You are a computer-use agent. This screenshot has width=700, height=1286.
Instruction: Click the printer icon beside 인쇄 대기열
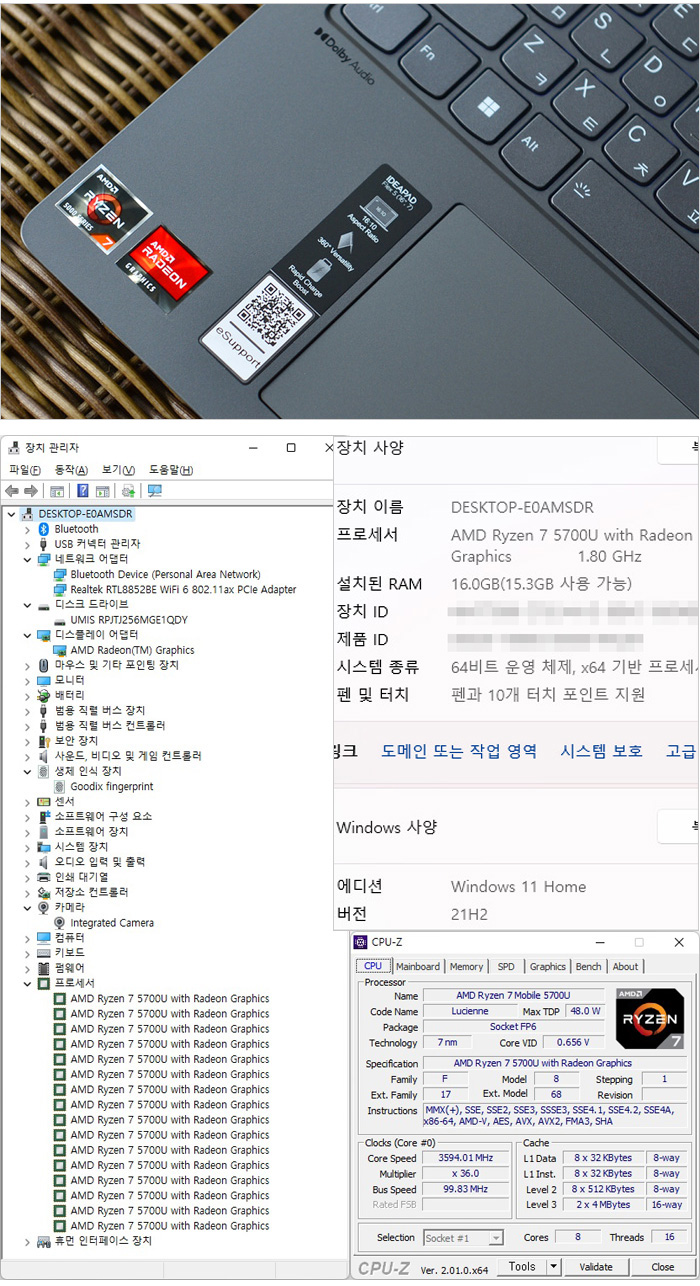coord(43,877)
